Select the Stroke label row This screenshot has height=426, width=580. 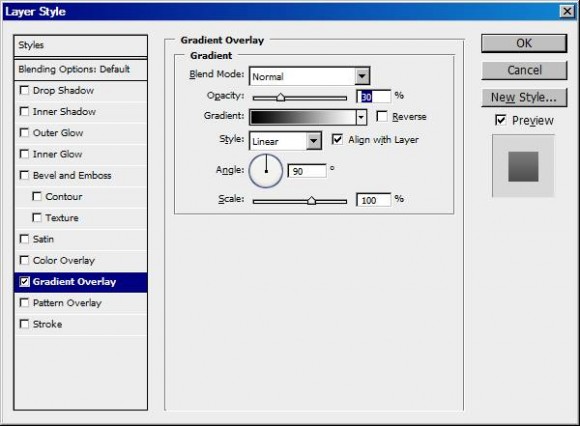pos(81,324)
